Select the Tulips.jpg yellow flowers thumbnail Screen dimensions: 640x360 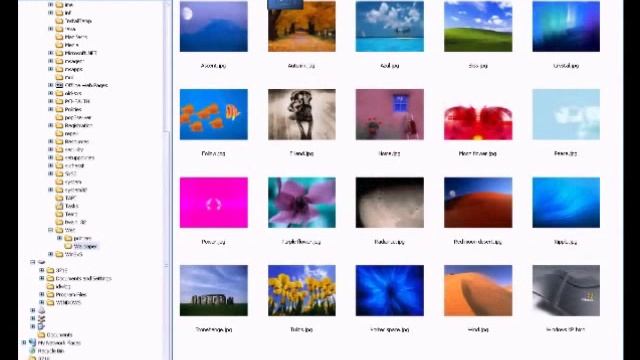302,290
